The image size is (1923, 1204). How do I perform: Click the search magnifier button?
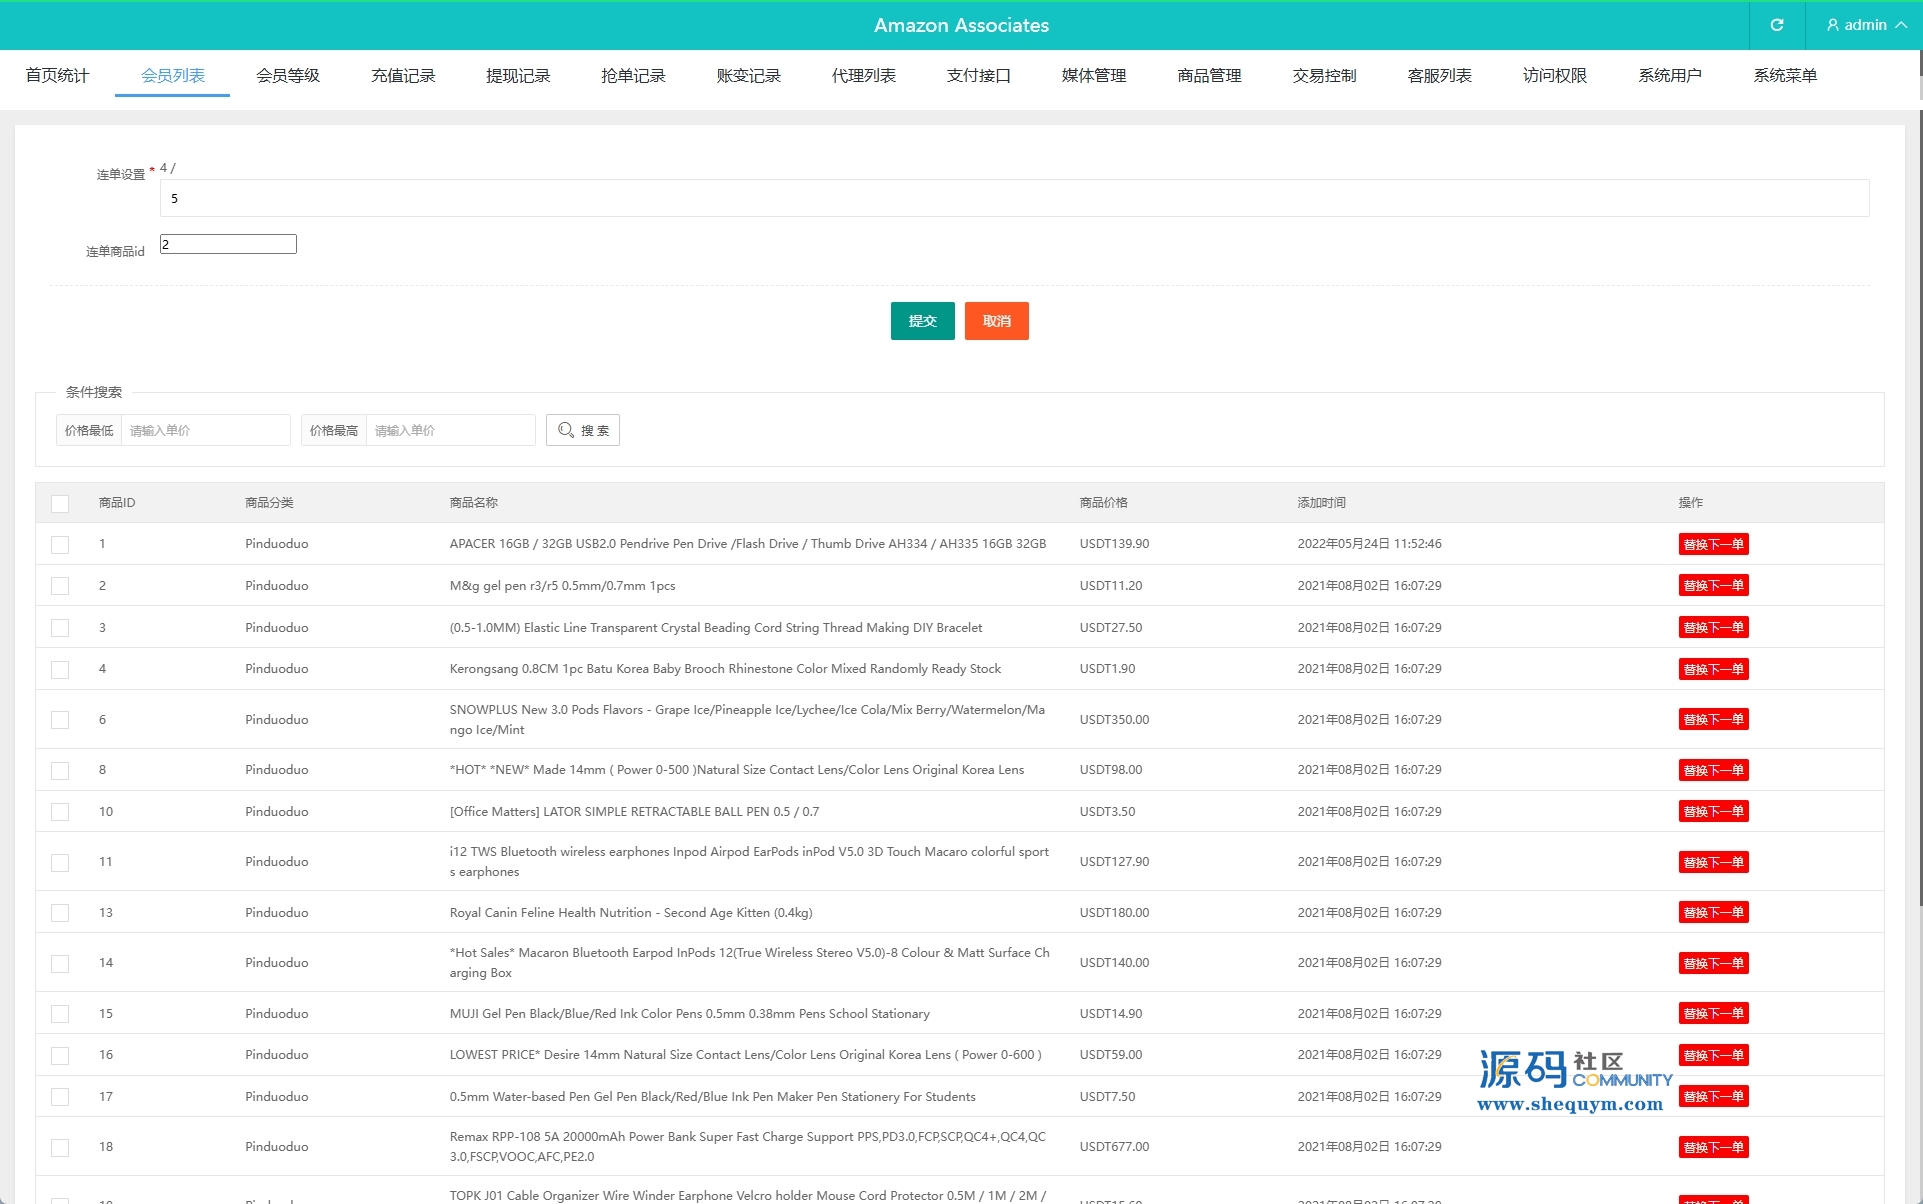point(583,430)
